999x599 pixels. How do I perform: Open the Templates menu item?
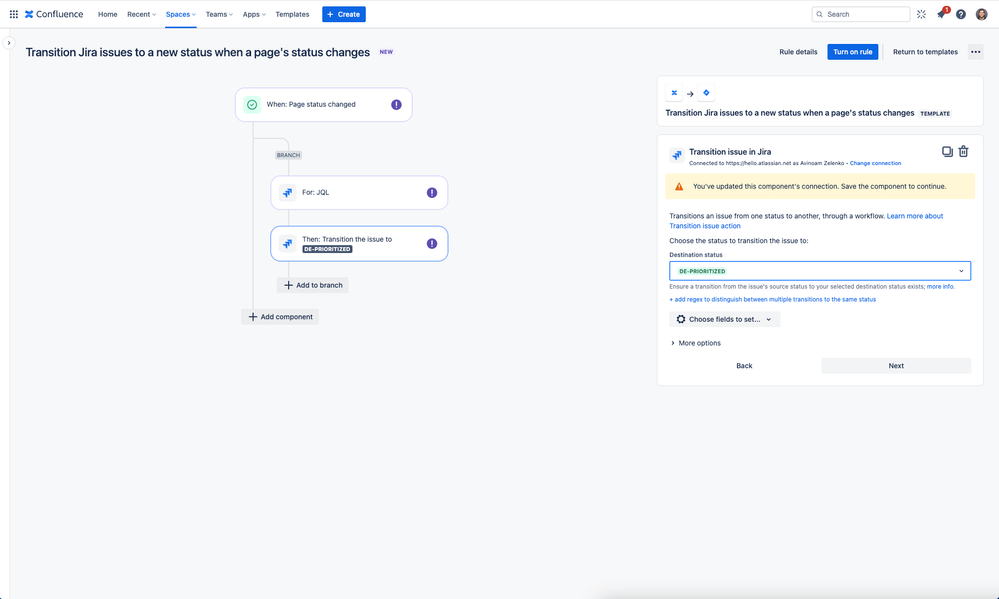[292, 14]
